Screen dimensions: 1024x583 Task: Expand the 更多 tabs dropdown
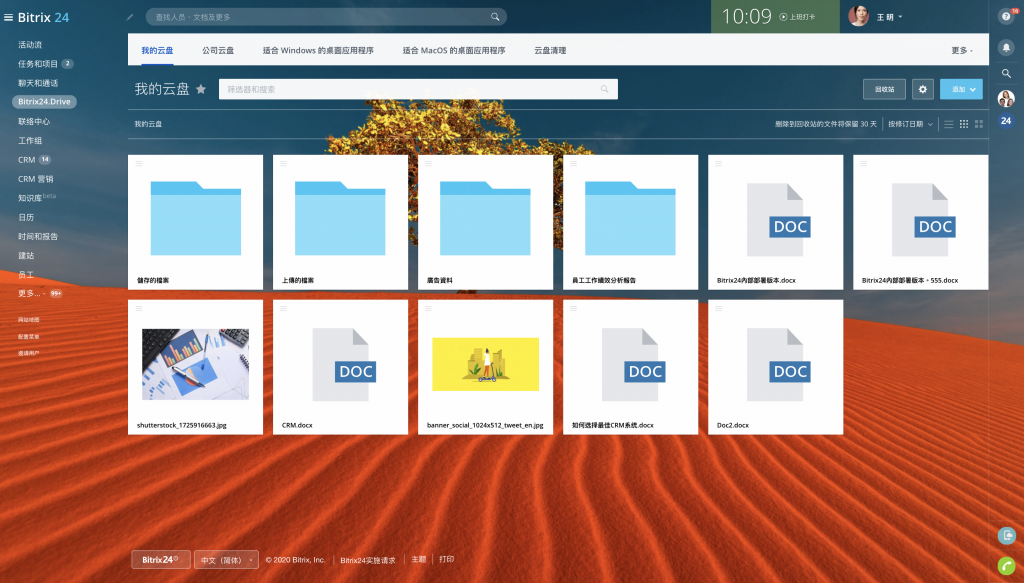(961, 50)
